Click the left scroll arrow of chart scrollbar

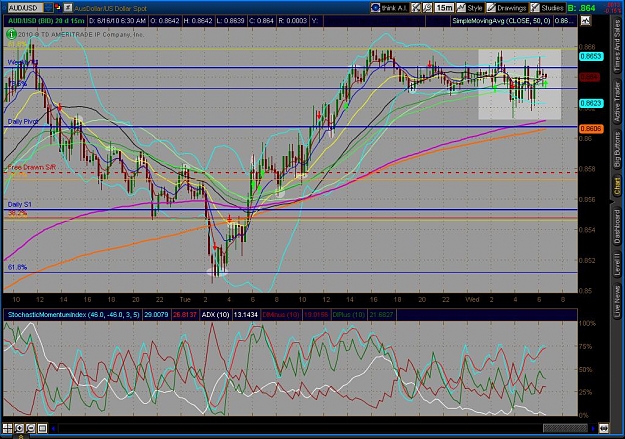[54, 429]
